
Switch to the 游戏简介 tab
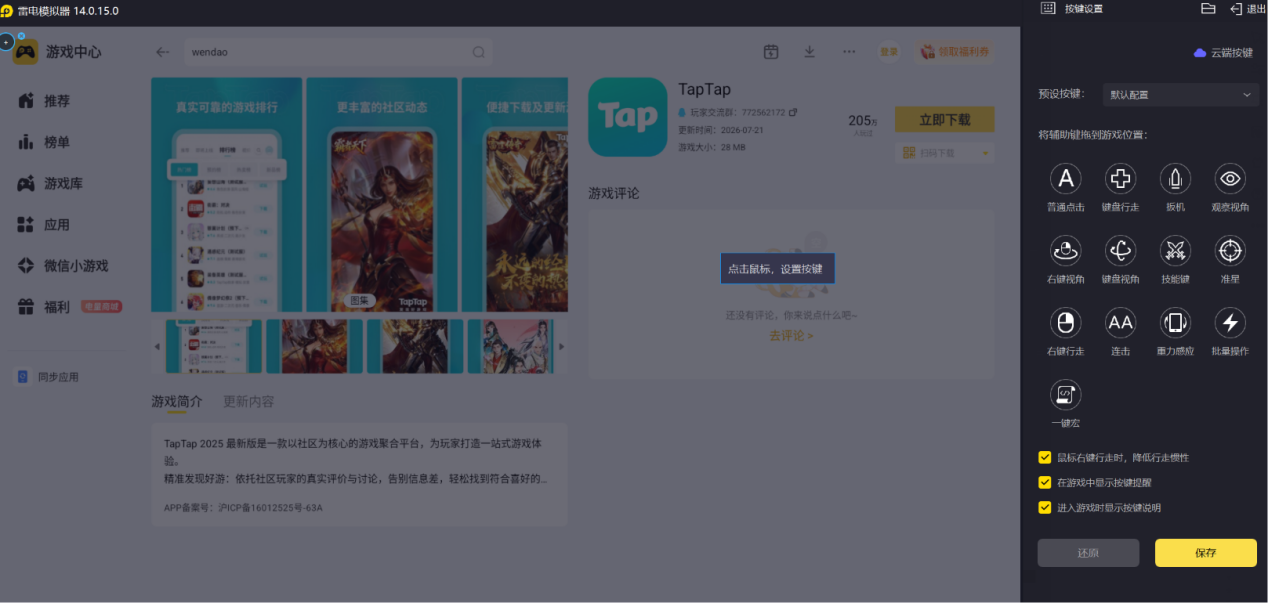click(176, 401)
